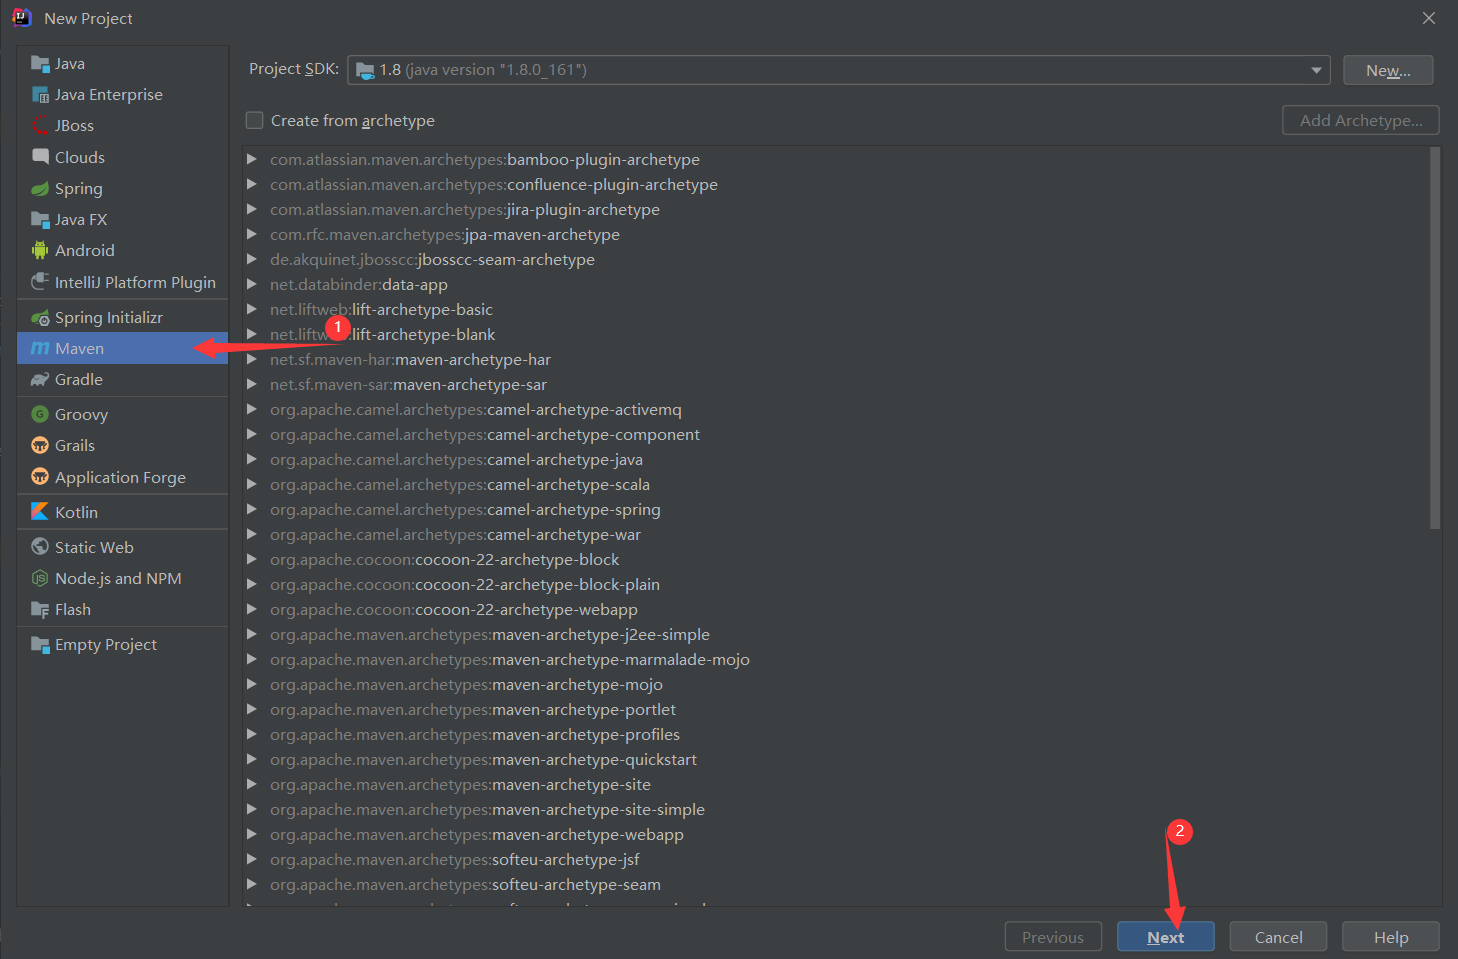1458x959 pixels.
Task: Select maven-archetype-har row
Action: pos(836,359)
